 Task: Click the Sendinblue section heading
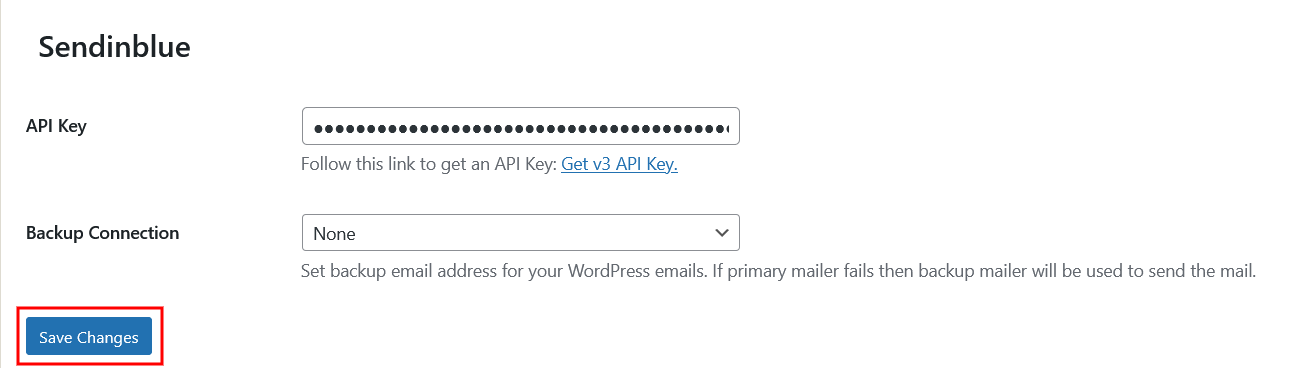pyautogui.click(x=114, y=47)
